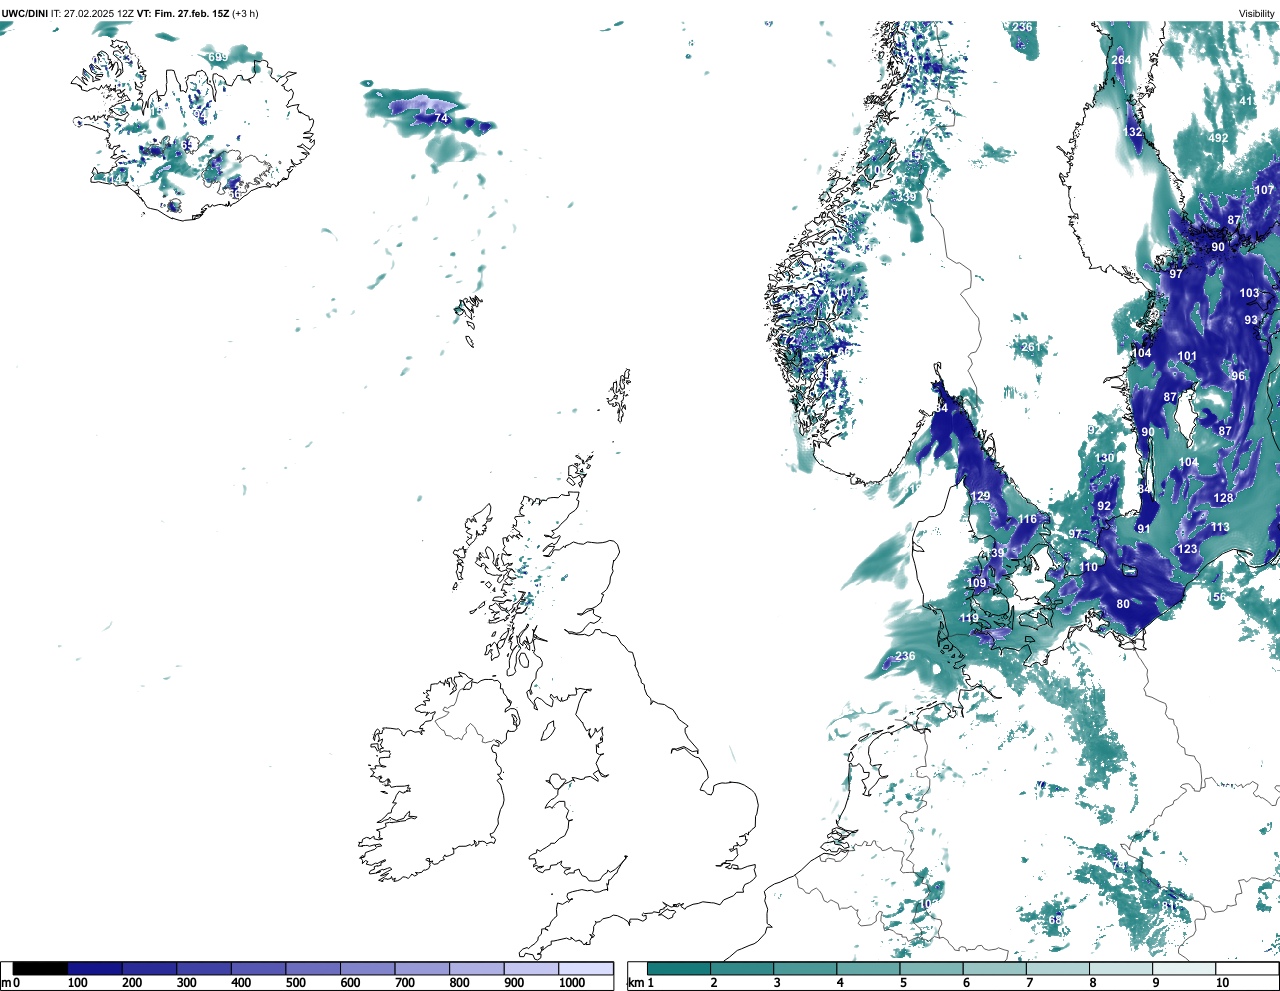Click the "m" unit label of the left legend
This screenshot has width=1280, height=991.
tap(6, 983)
